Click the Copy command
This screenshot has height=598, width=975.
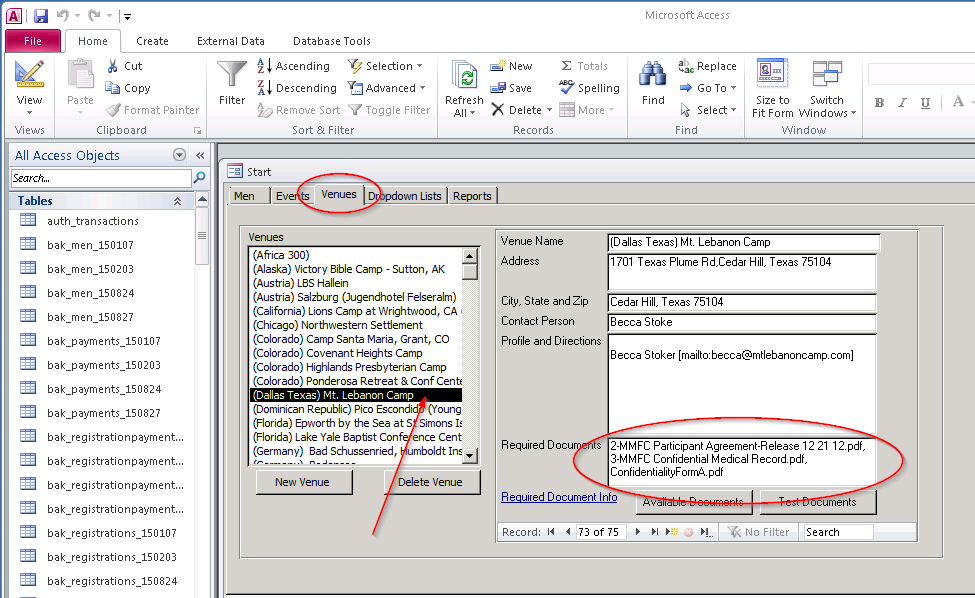point(128,88)
